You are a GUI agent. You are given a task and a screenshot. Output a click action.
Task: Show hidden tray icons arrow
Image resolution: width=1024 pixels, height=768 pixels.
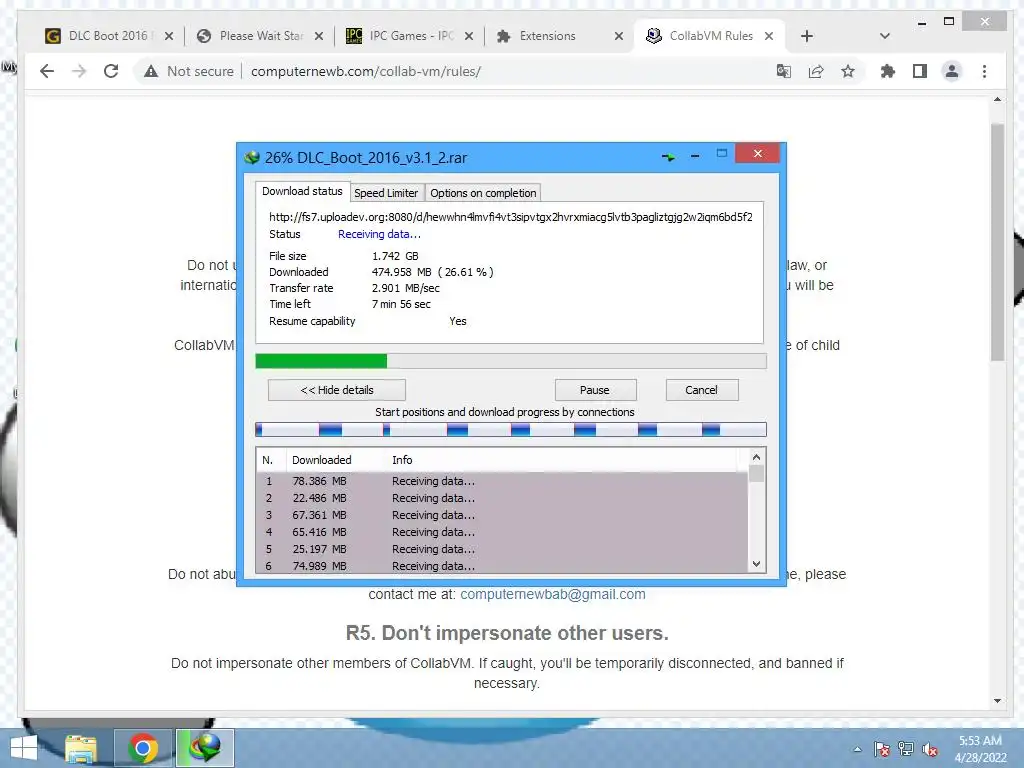point(857,750)
